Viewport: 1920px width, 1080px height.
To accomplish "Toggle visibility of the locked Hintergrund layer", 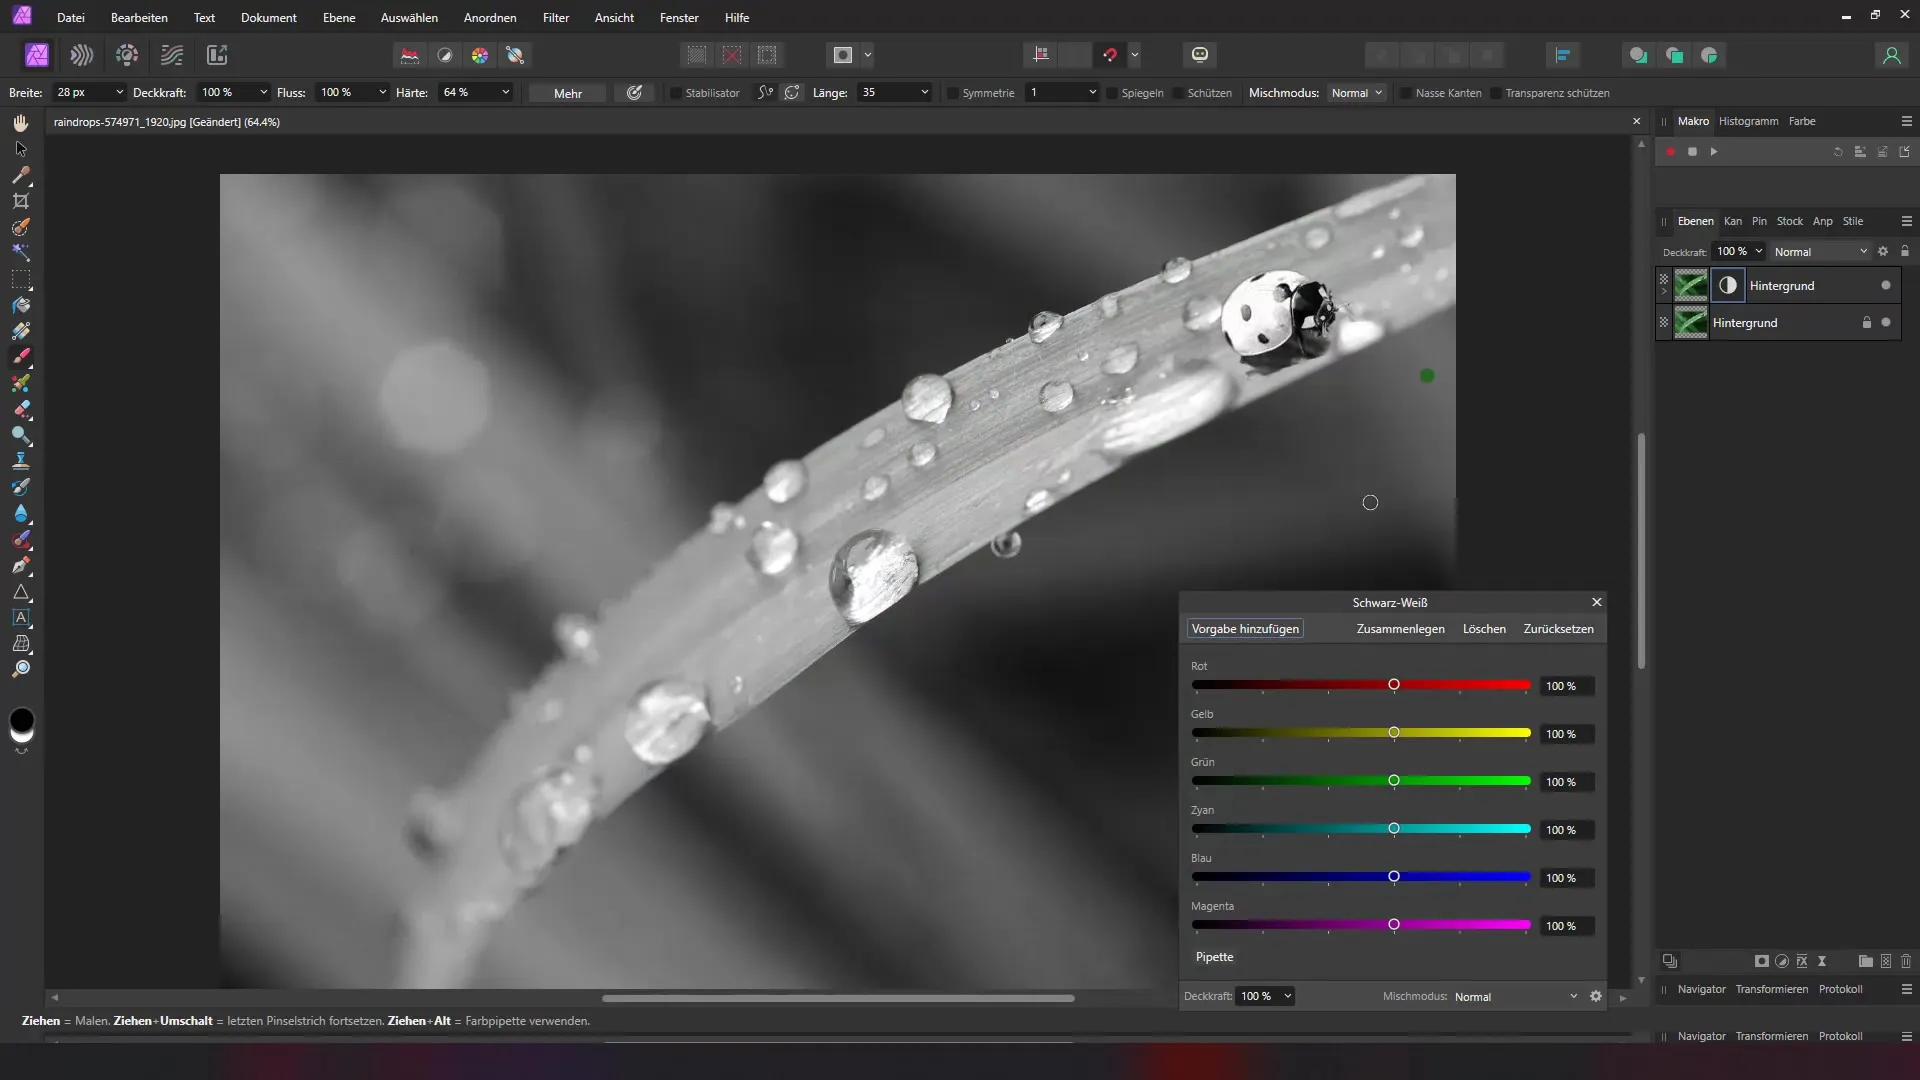I will [1886, 323].
